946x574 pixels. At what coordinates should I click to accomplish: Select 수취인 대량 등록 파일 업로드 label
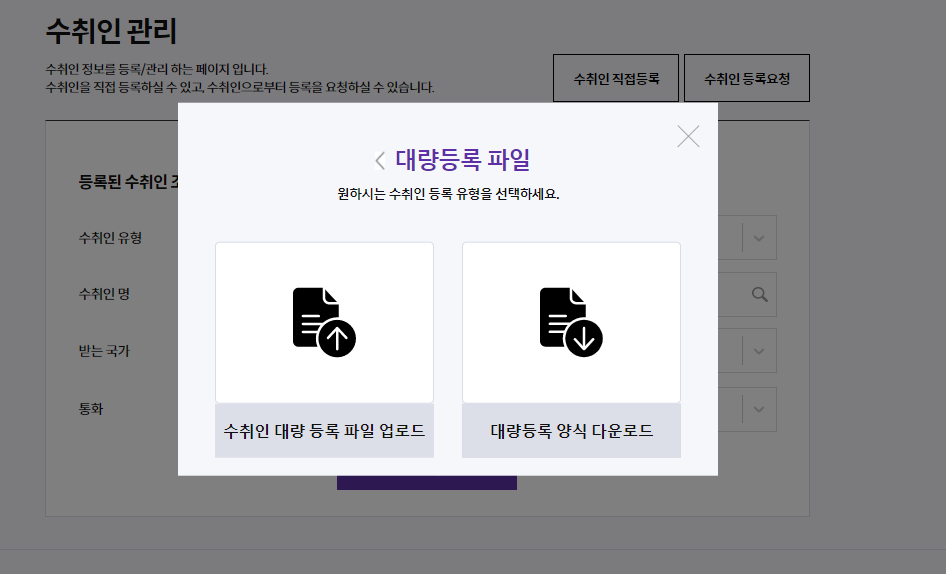324,431
